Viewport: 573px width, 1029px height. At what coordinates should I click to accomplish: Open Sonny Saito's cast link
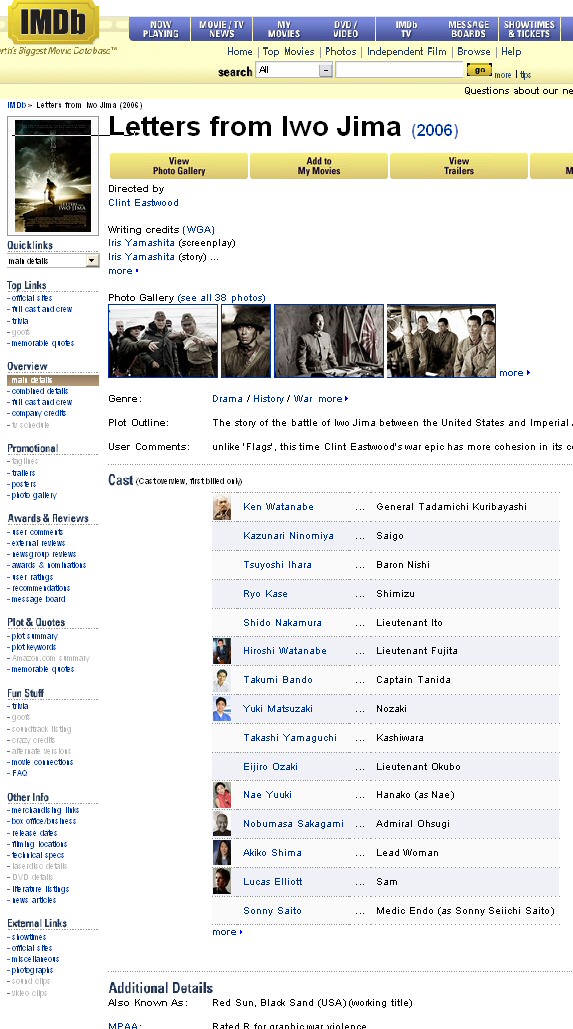coord(272,911)
